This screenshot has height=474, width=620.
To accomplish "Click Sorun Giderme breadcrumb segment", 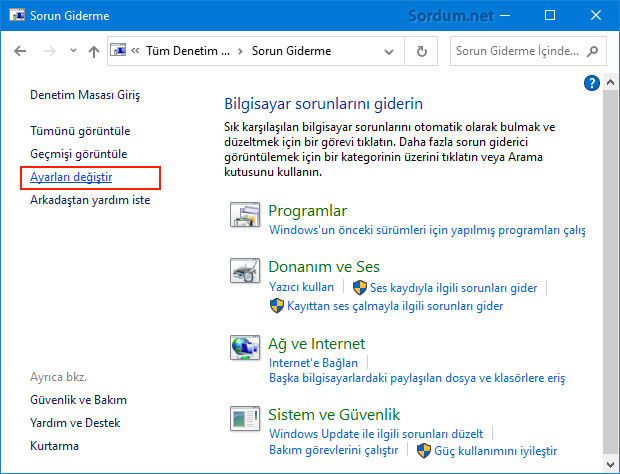I will click(x=291, y=51).
